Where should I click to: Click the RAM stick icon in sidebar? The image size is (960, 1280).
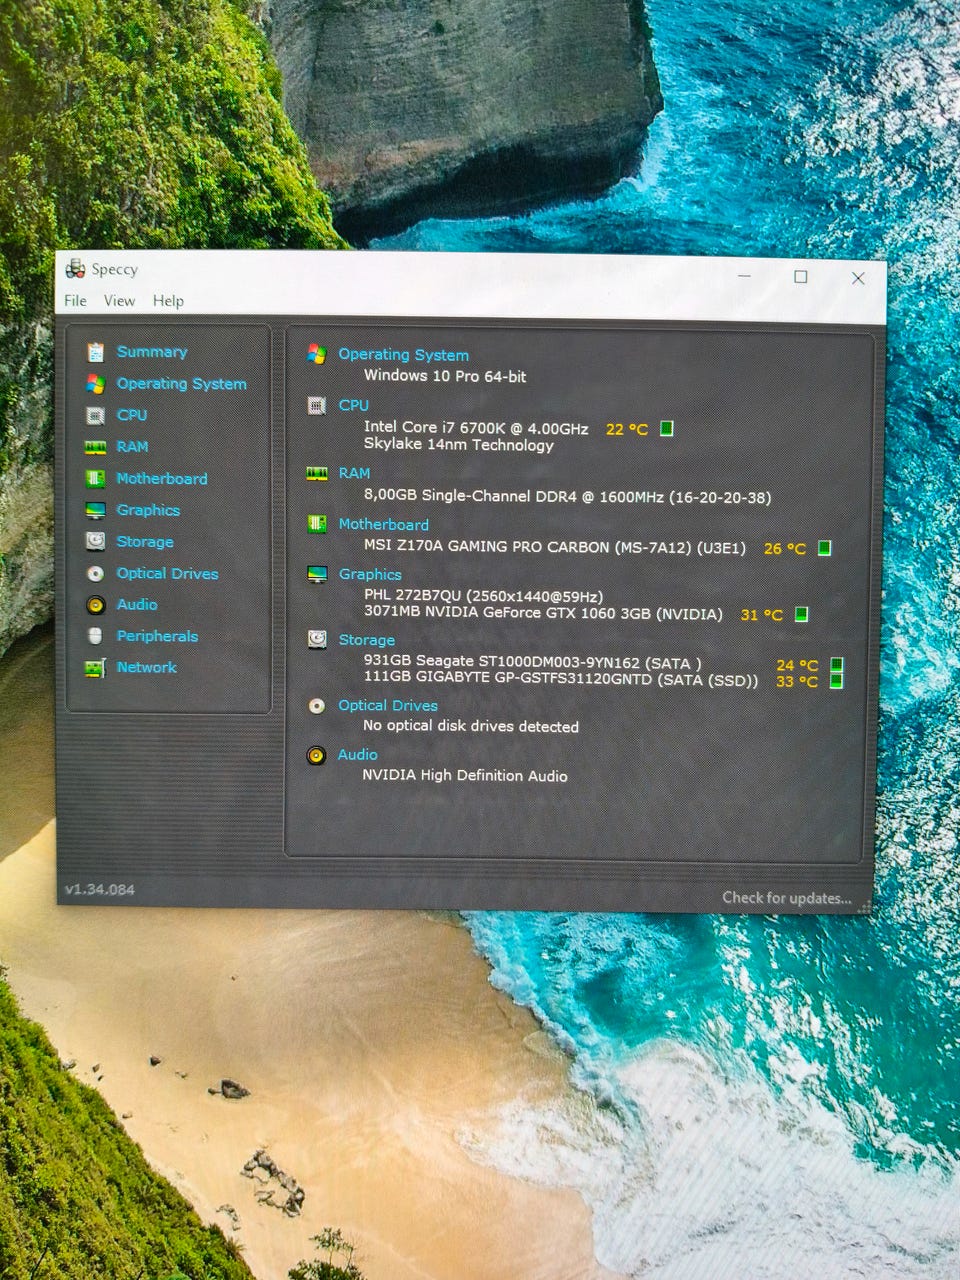(96, 447)
